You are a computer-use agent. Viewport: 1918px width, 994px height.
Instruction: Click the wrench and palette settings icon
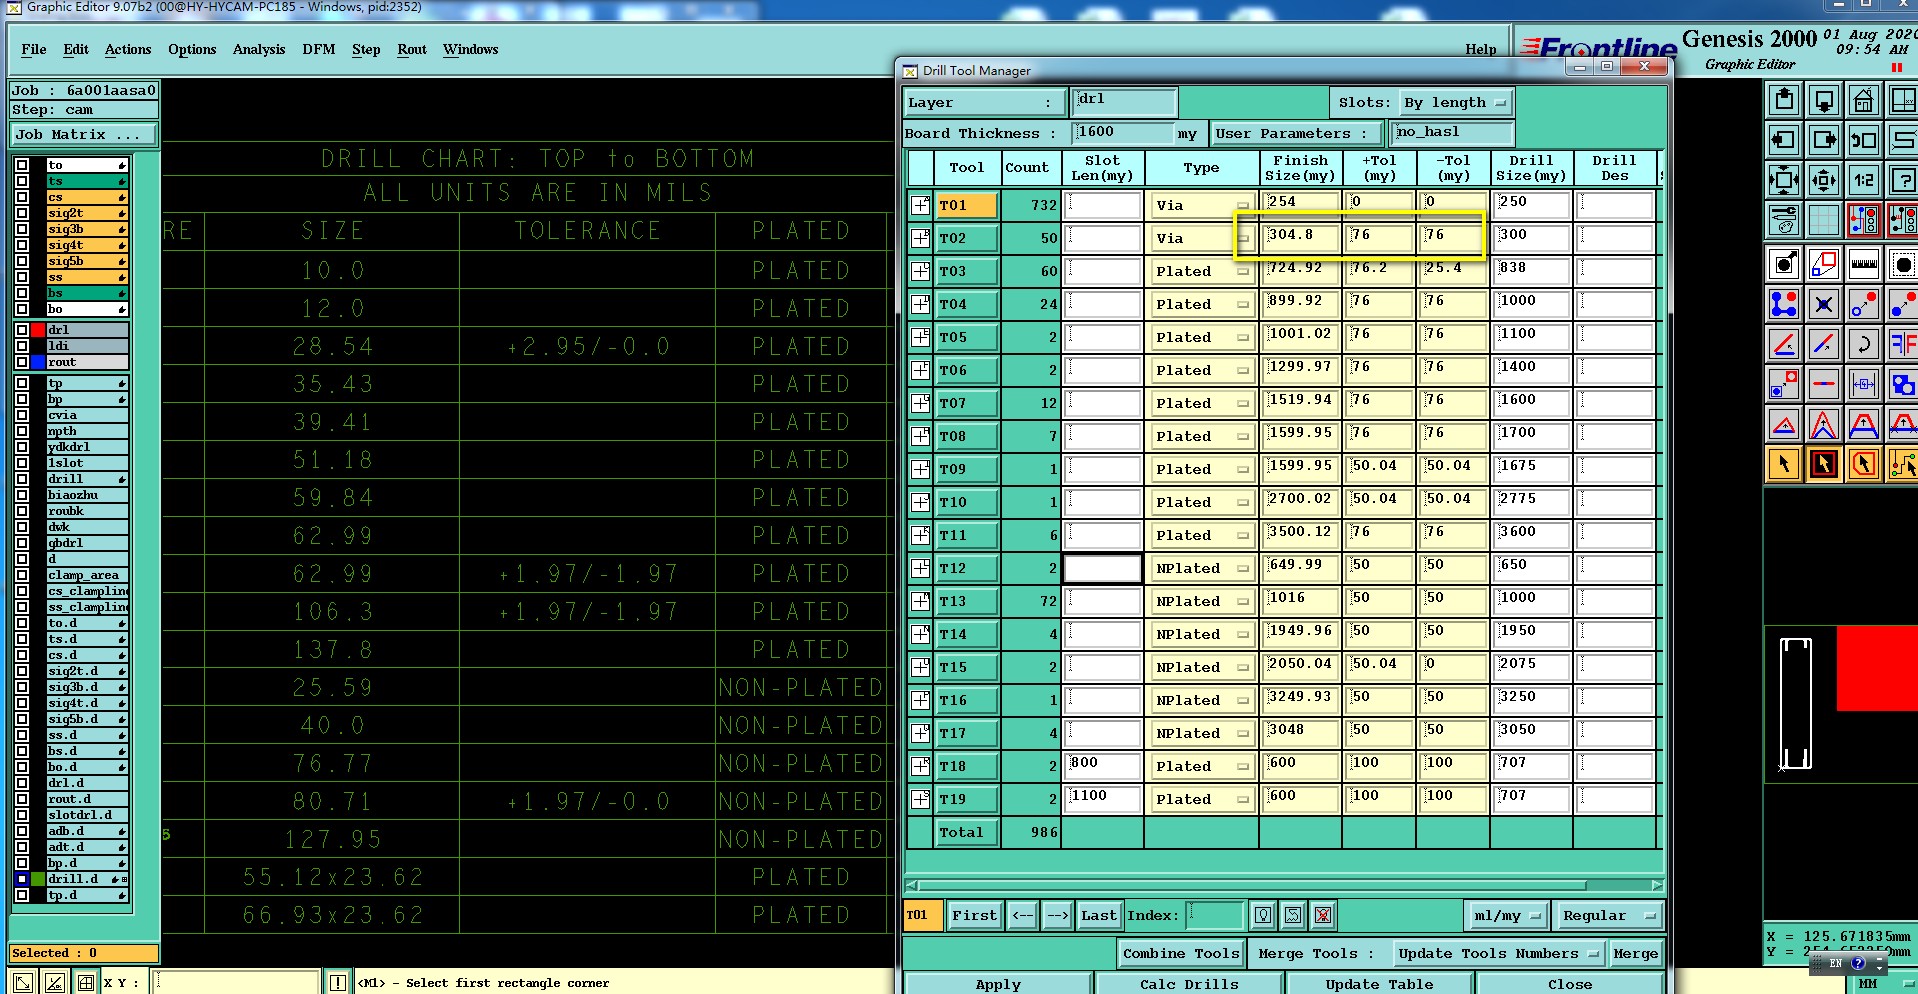coord(1784,220)
